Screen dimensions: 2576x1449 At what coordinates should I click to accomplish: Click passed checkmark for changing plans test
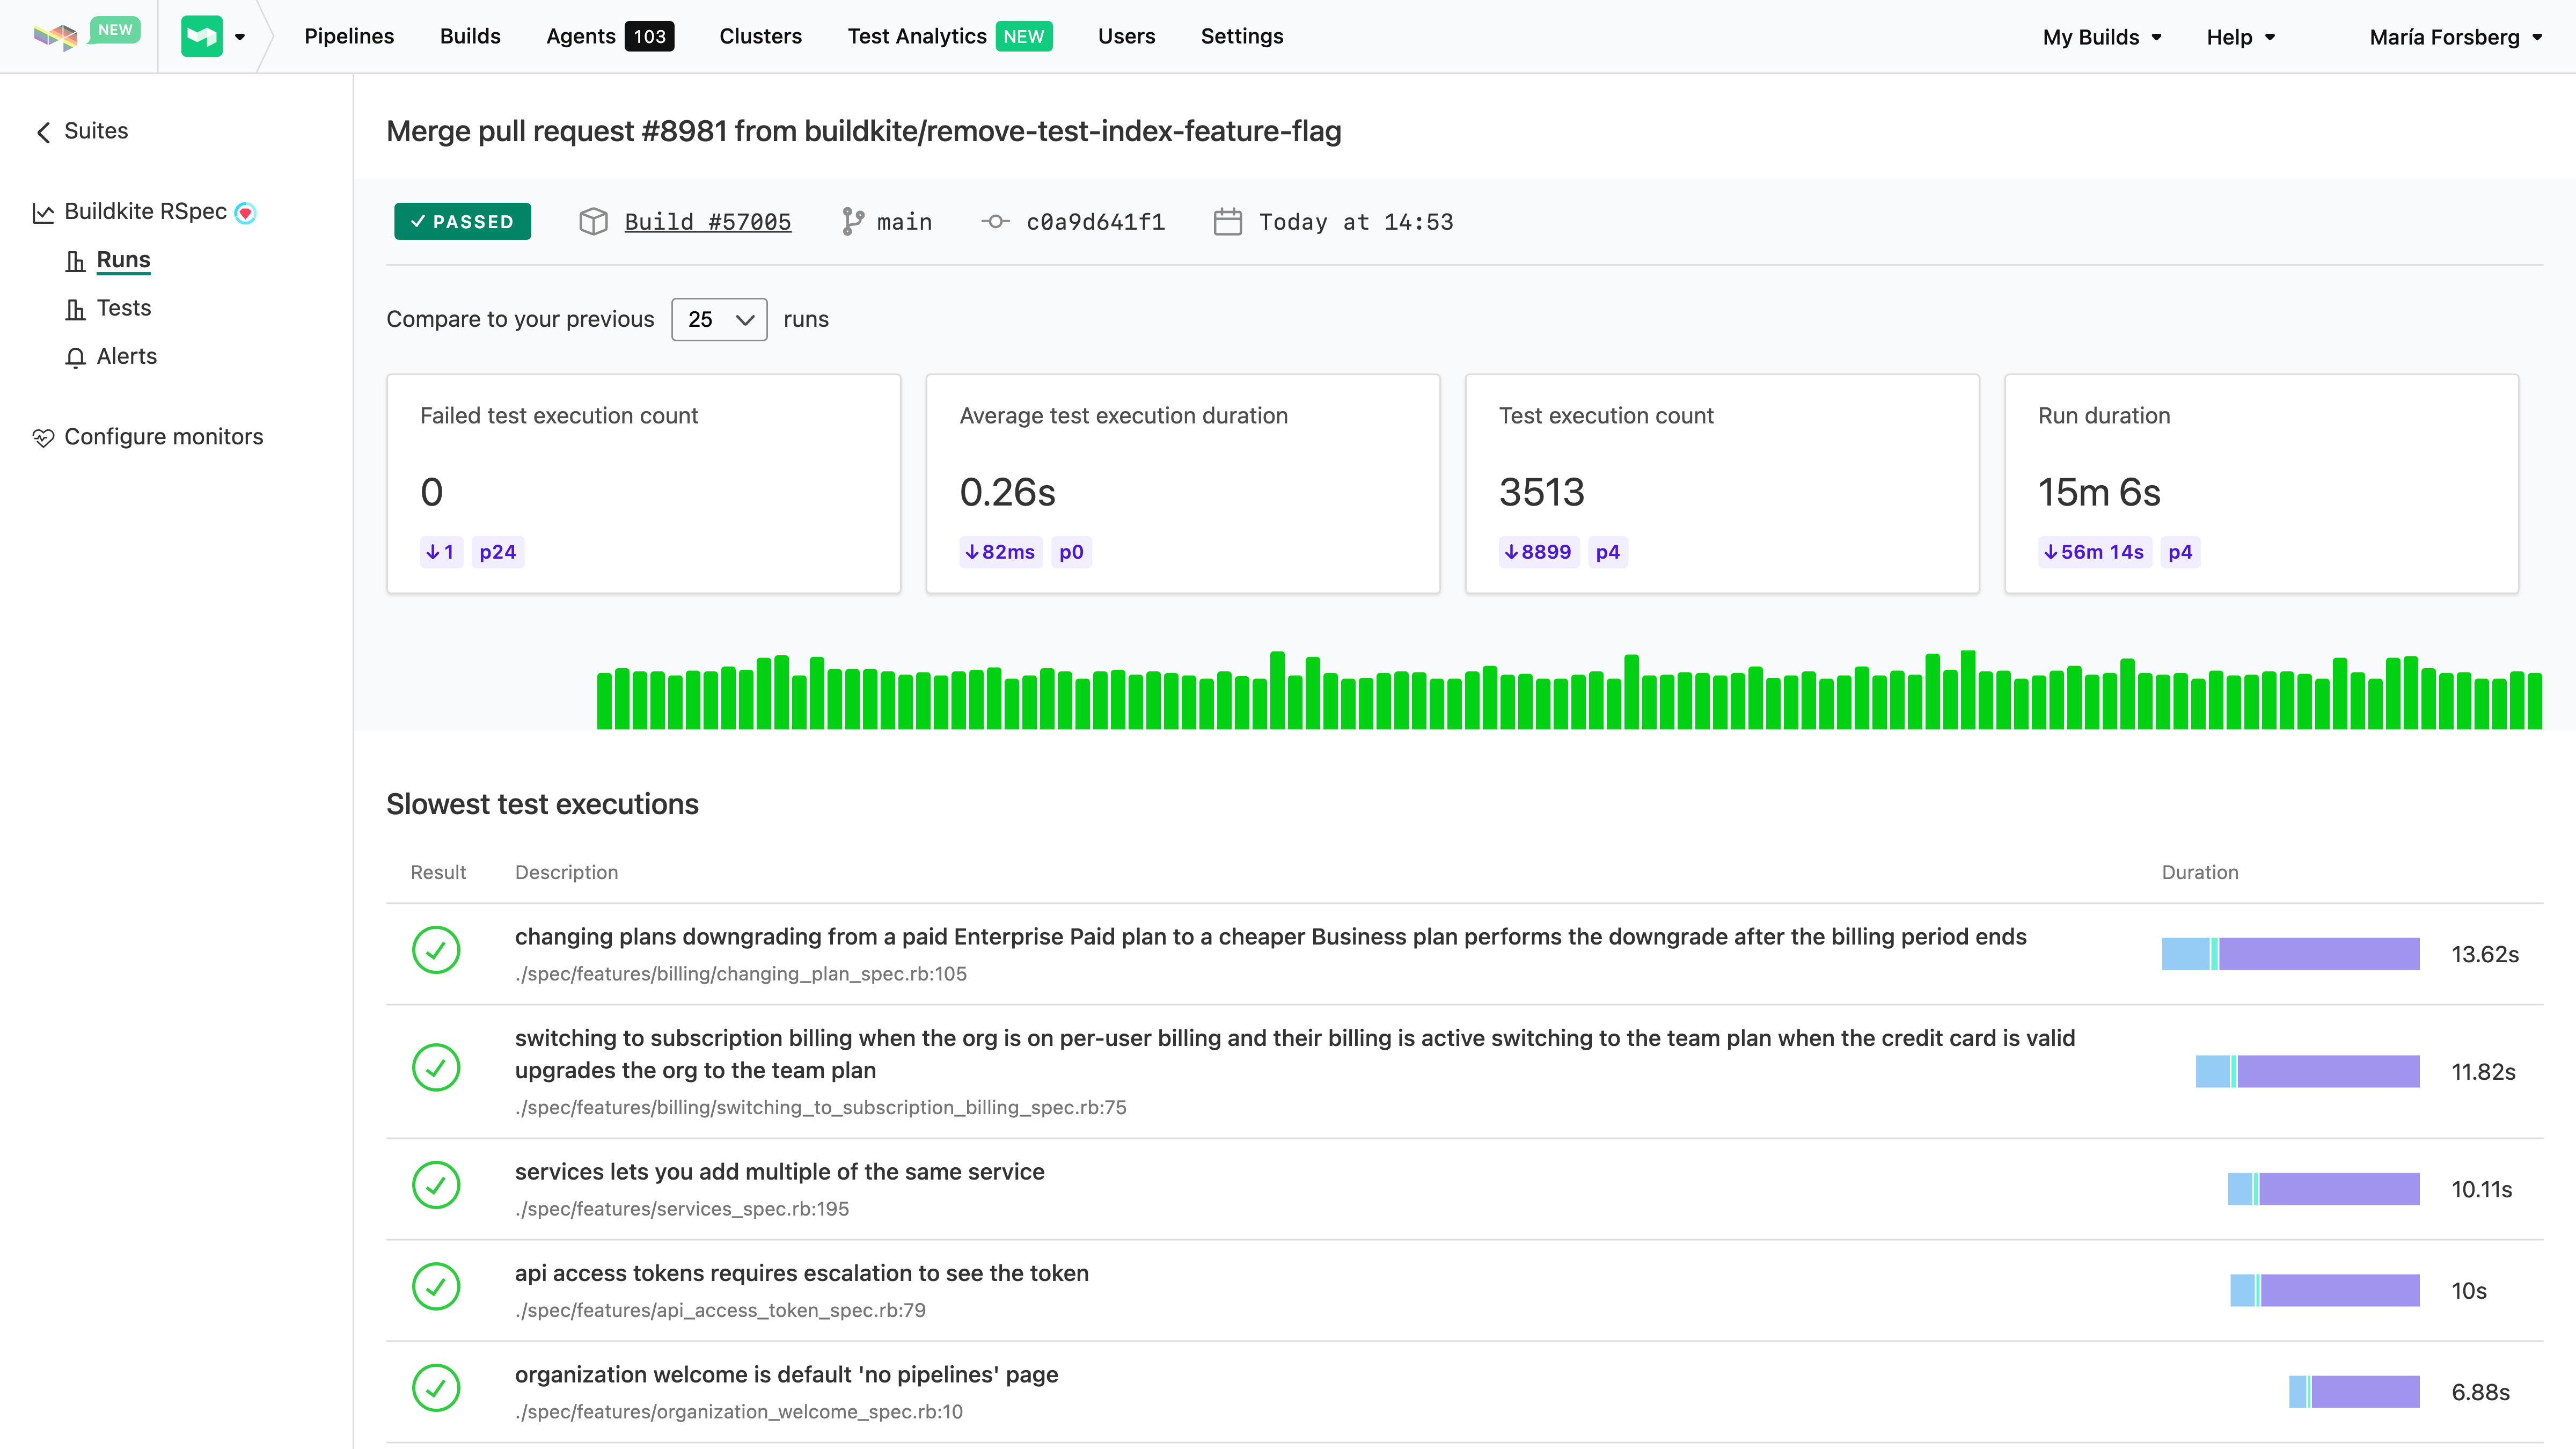[x=436, y=950]
